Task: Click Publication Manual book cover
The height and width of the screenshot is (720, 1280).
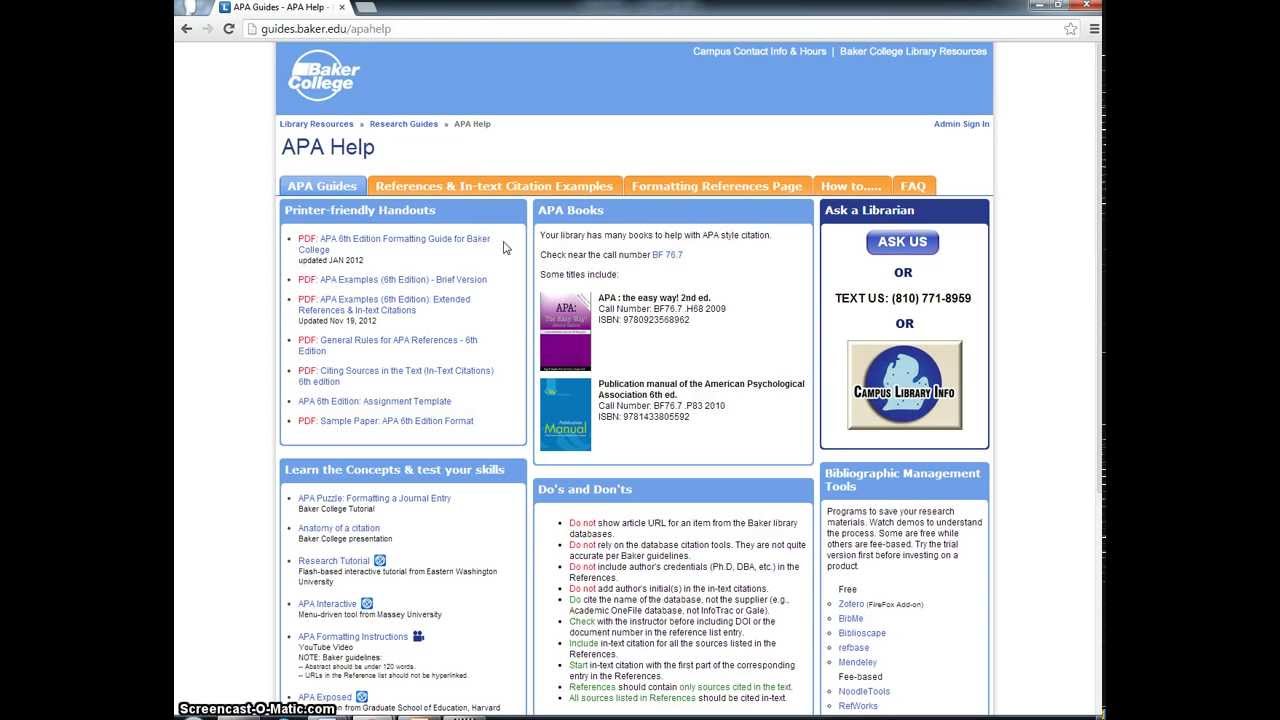Action: [x=565, y=414]
